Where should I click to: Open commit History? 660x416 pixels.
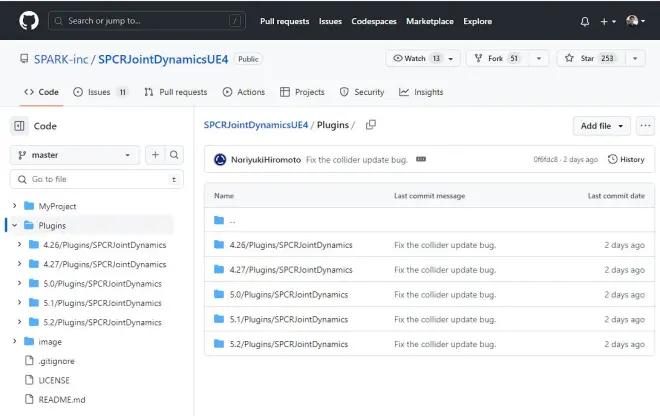click(x=626, y=159)
